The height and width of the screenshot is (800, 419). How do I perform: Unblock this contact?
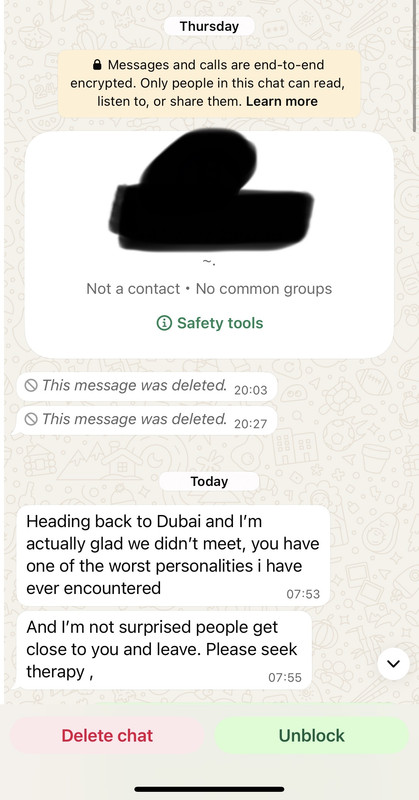(x=311, y=735)
